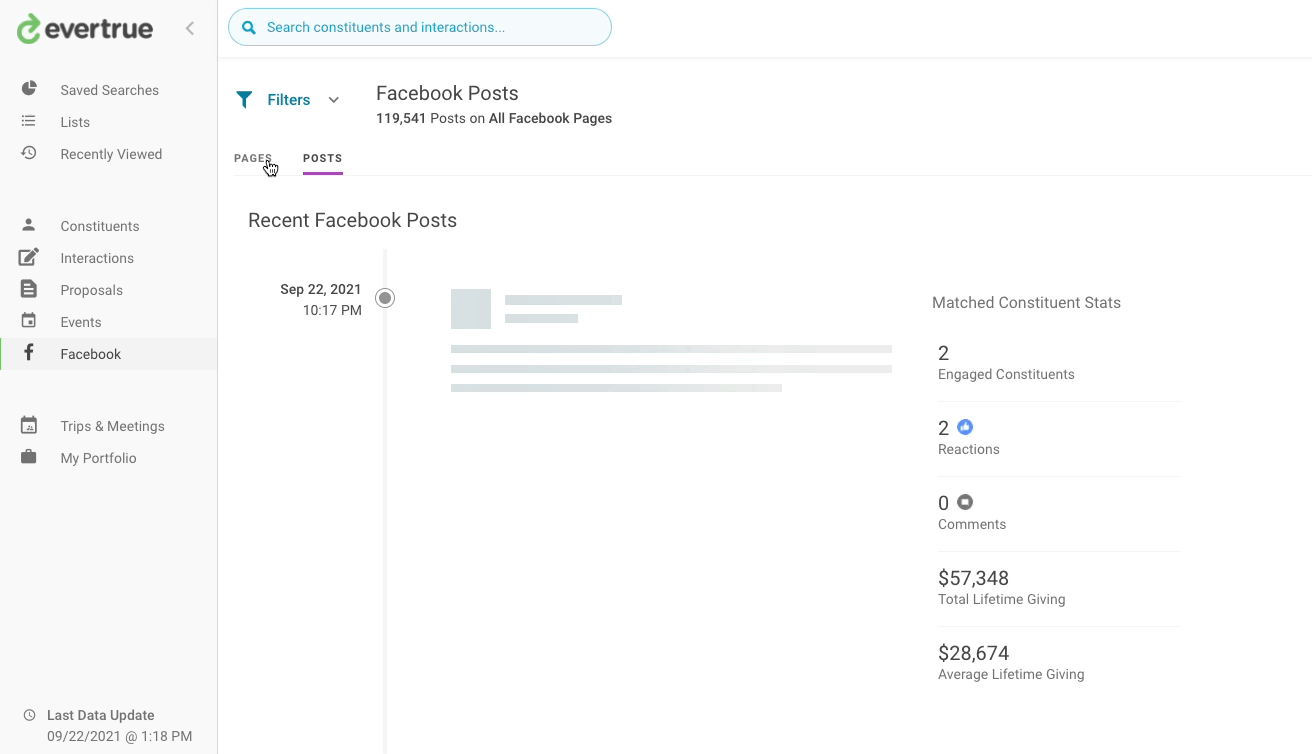The height and width of the screenshot is (754, 1312).
Task: Click the Saved Searches pie chart icon
Action: pyautogui.click(x=29, y=89)
